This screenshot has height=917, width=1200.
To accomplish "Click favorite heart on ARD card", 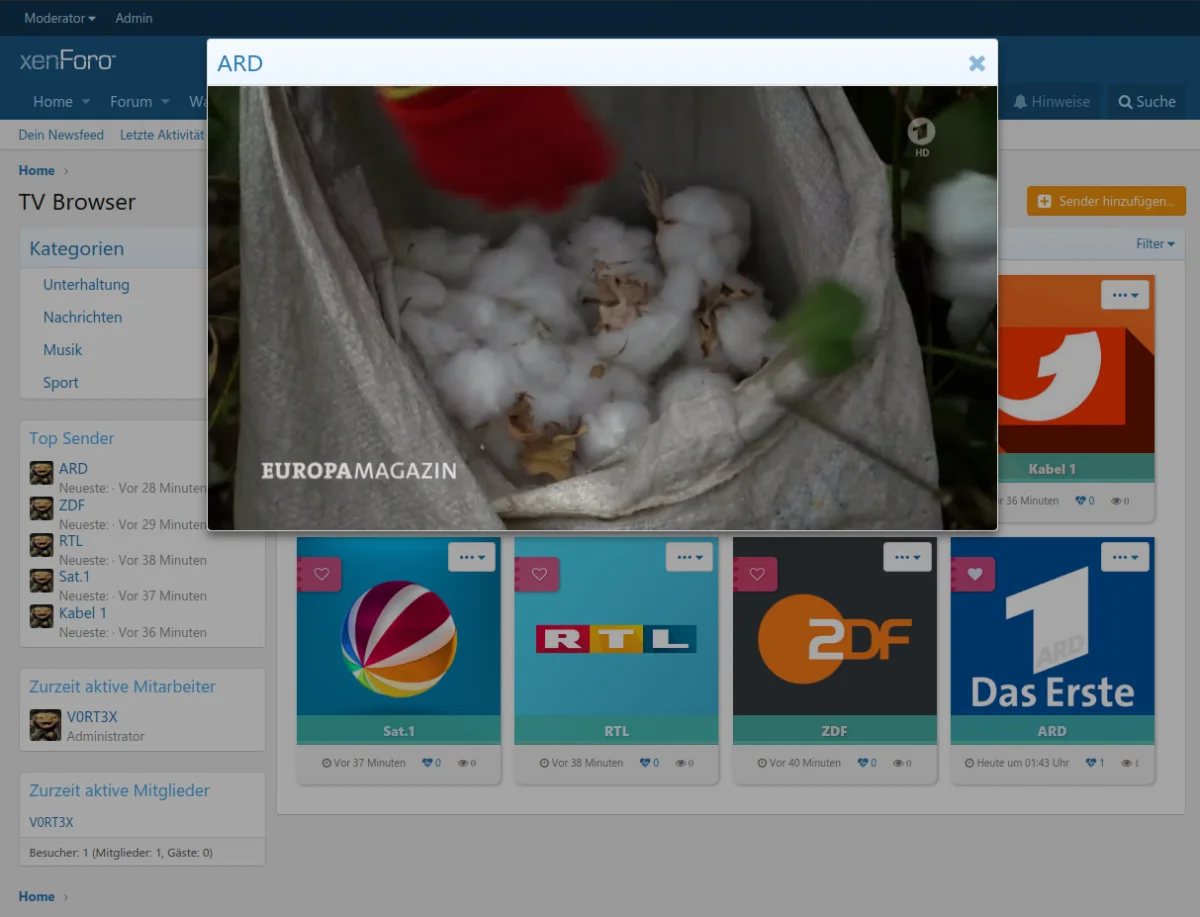I will (x=975, y=575).
